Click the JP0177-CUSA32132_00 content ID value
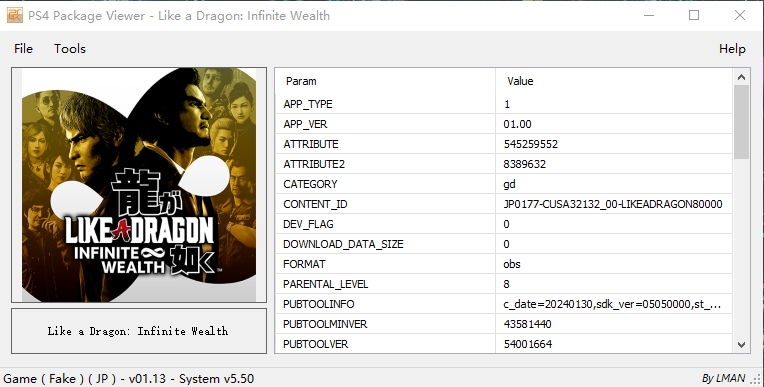This screenshot has height=387, width=764. click(x=613, y=204)
